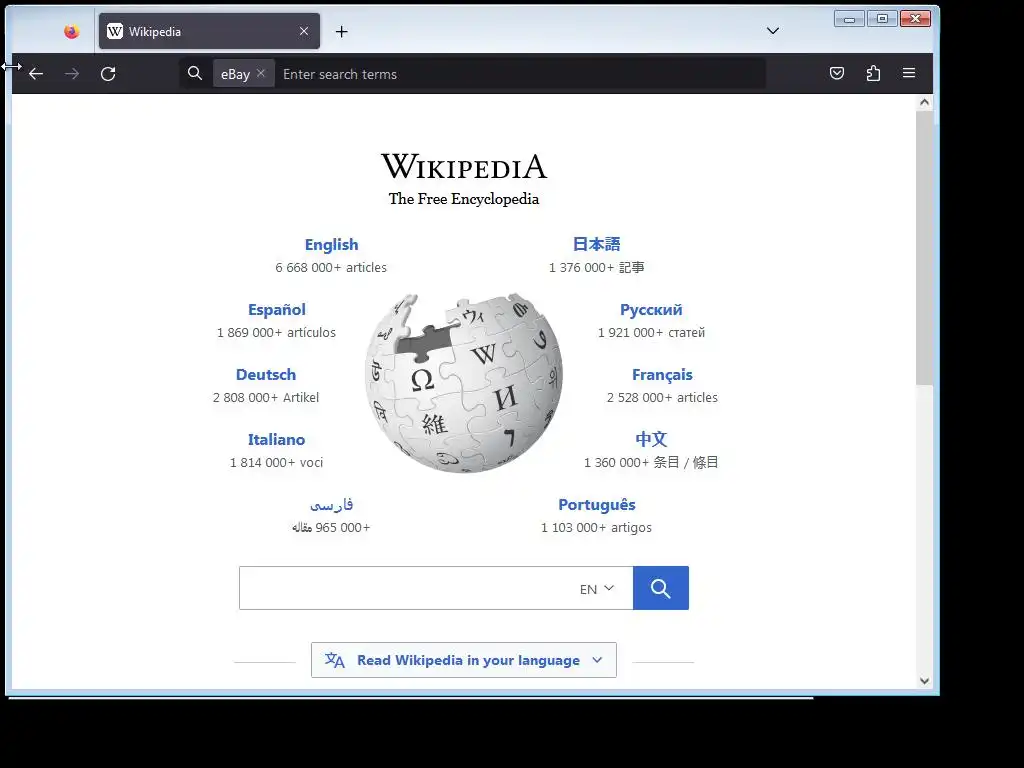Select the eBay search shortcut label
This screenshot has height=768, width=1024.
click(235, 74)
